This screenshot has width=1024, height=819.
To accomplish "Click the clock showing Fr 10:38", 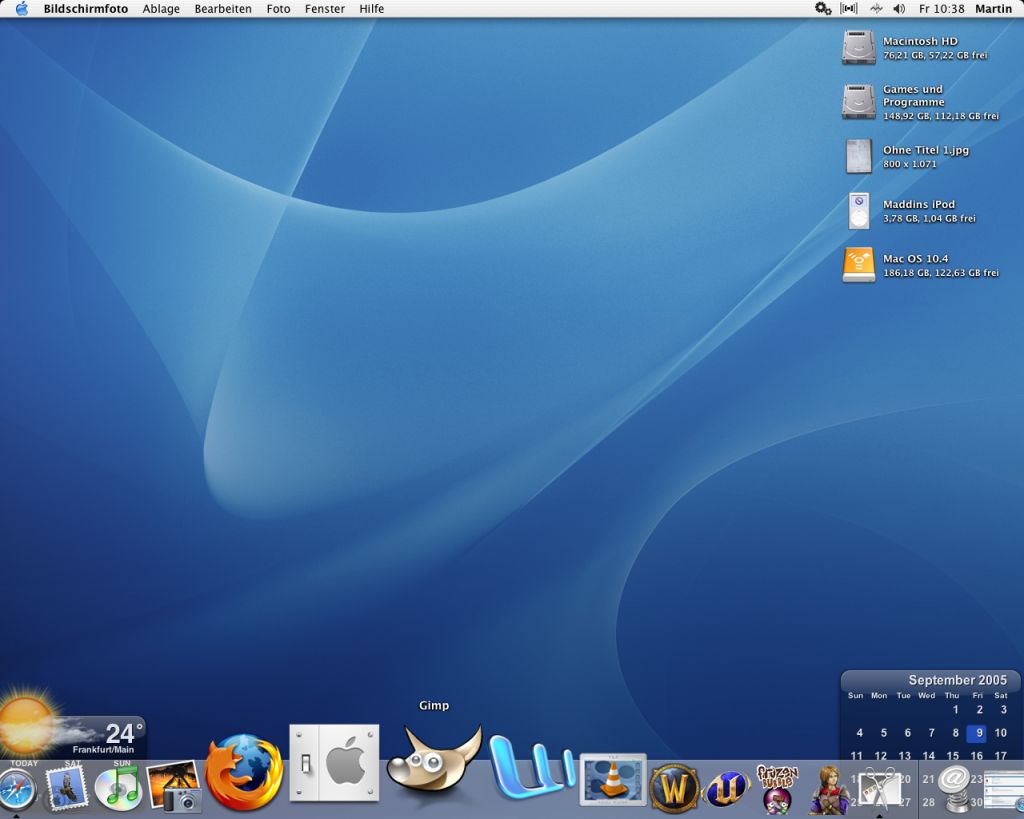I will pyautogui.click(x=941, y=8).
